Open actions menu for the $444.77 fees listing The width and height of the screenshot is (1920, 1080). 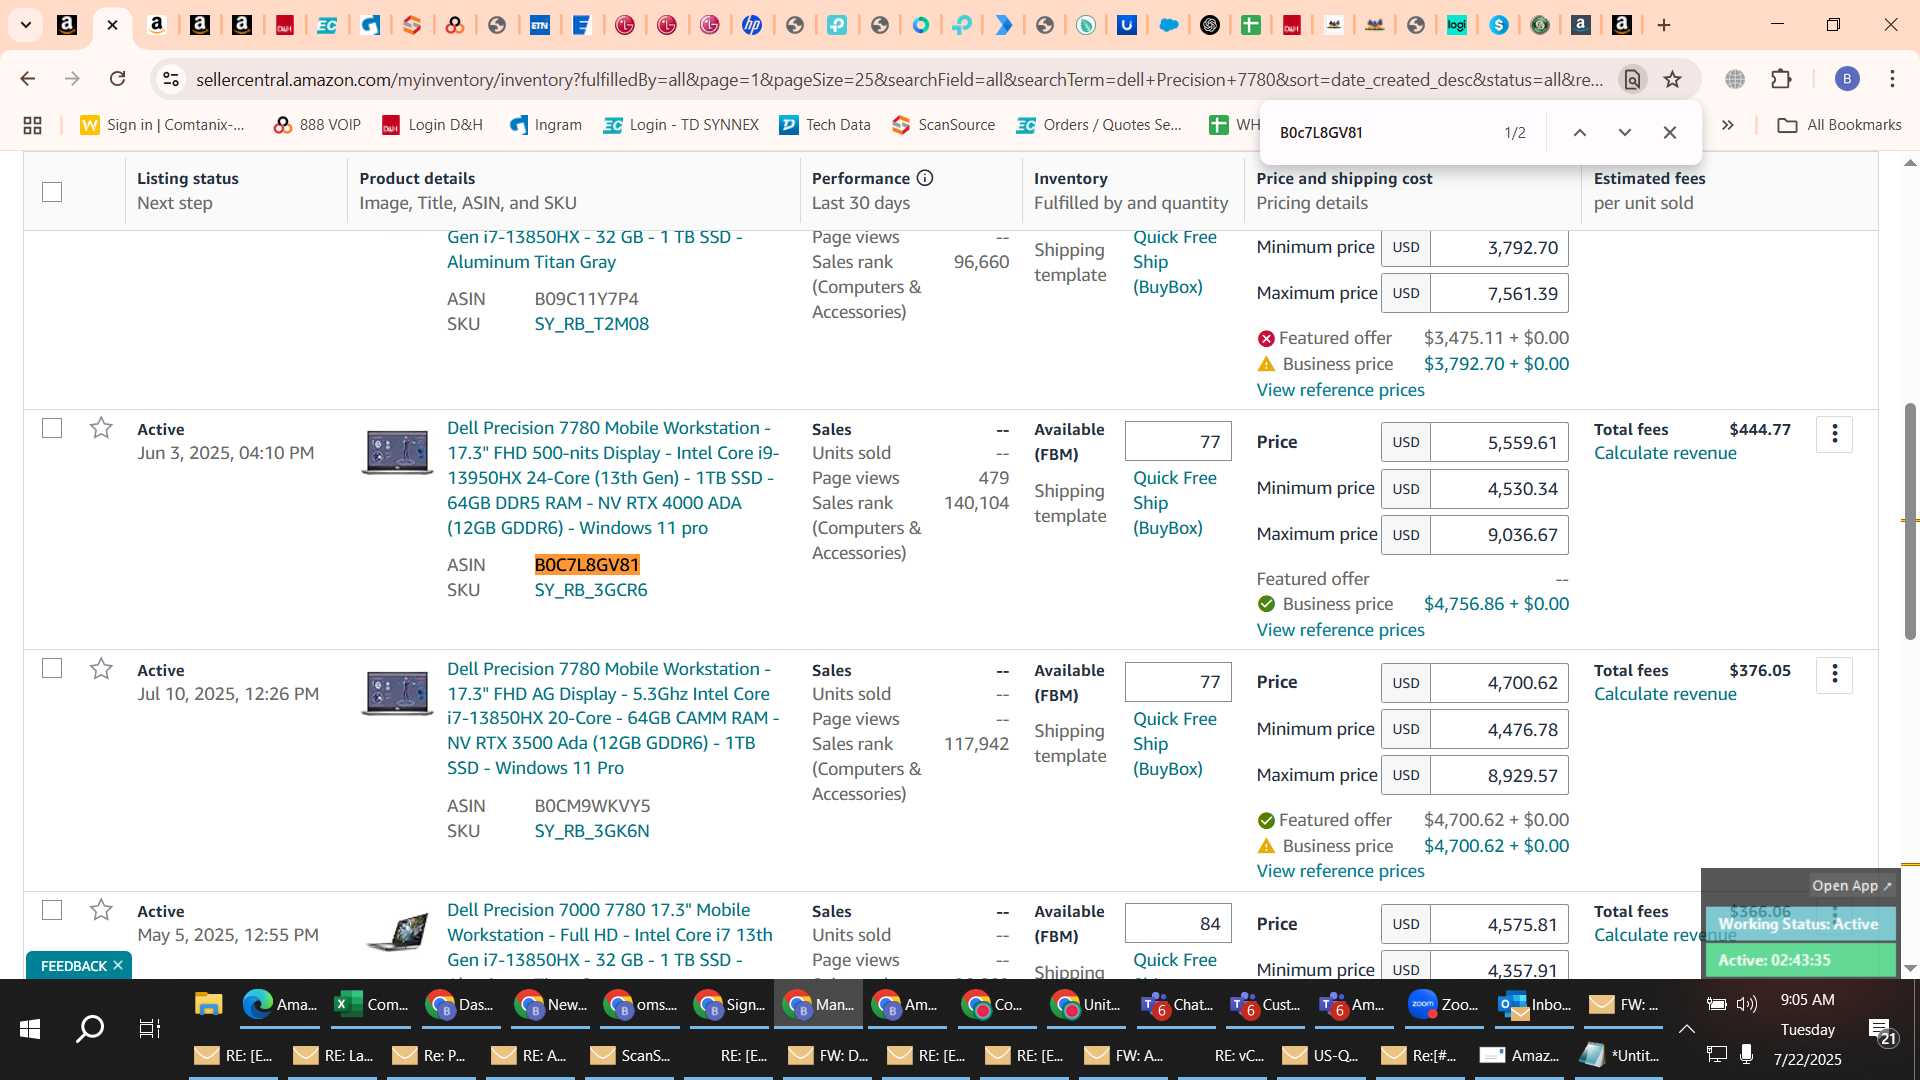click(1834, 434)
